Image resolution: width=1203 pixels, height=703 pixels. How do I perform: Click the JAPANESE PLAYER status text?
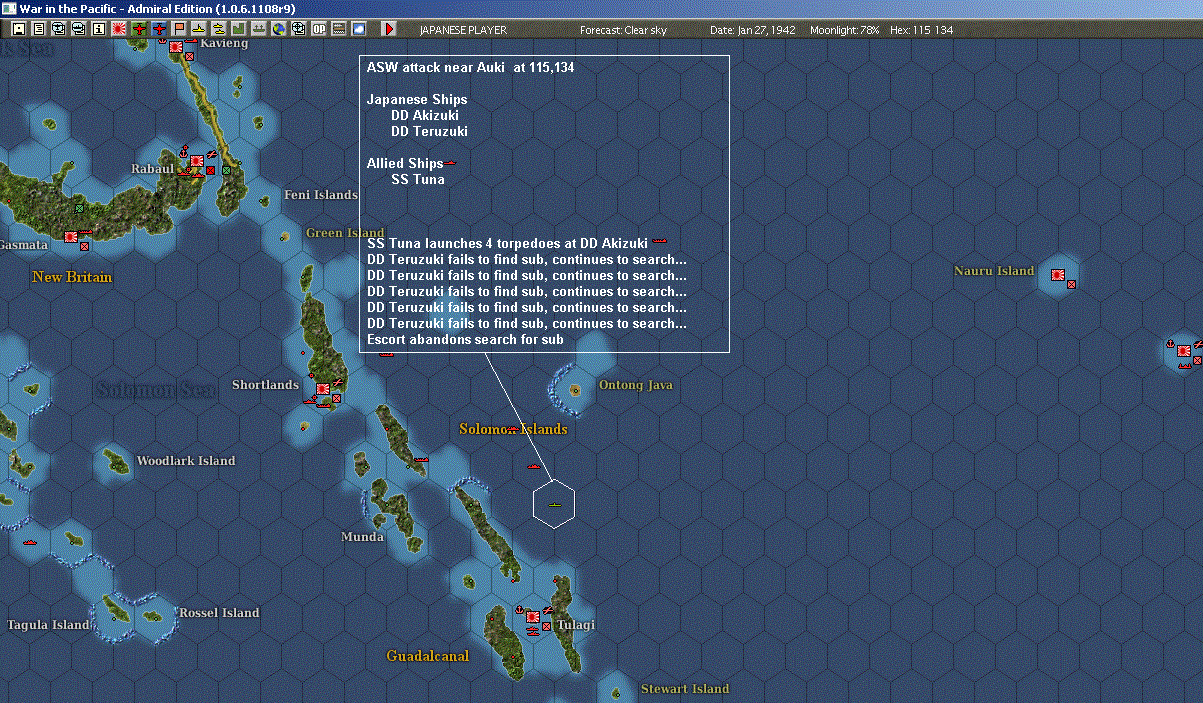click(x=461, y=30)
